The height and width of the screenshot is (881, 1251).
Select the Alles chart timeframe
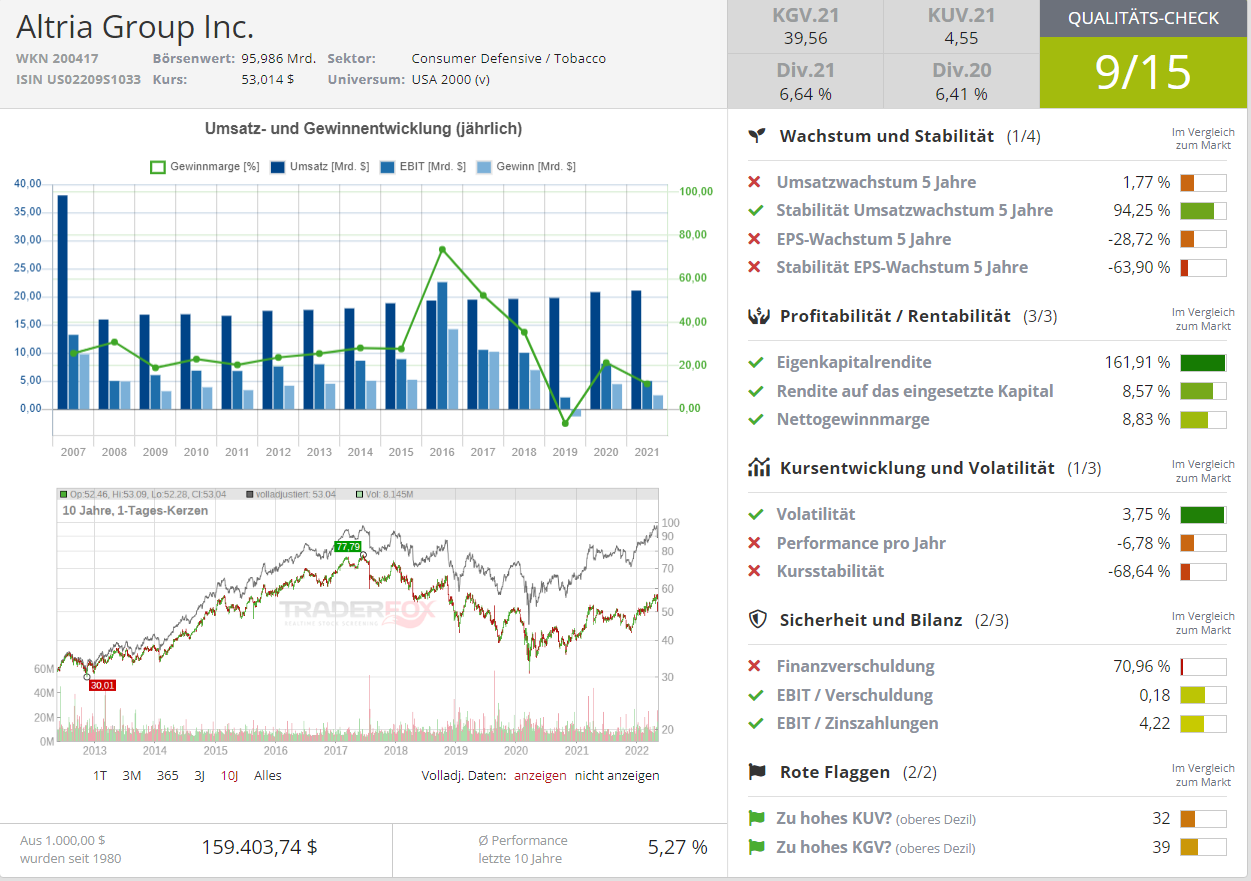(x=268, y=775)
